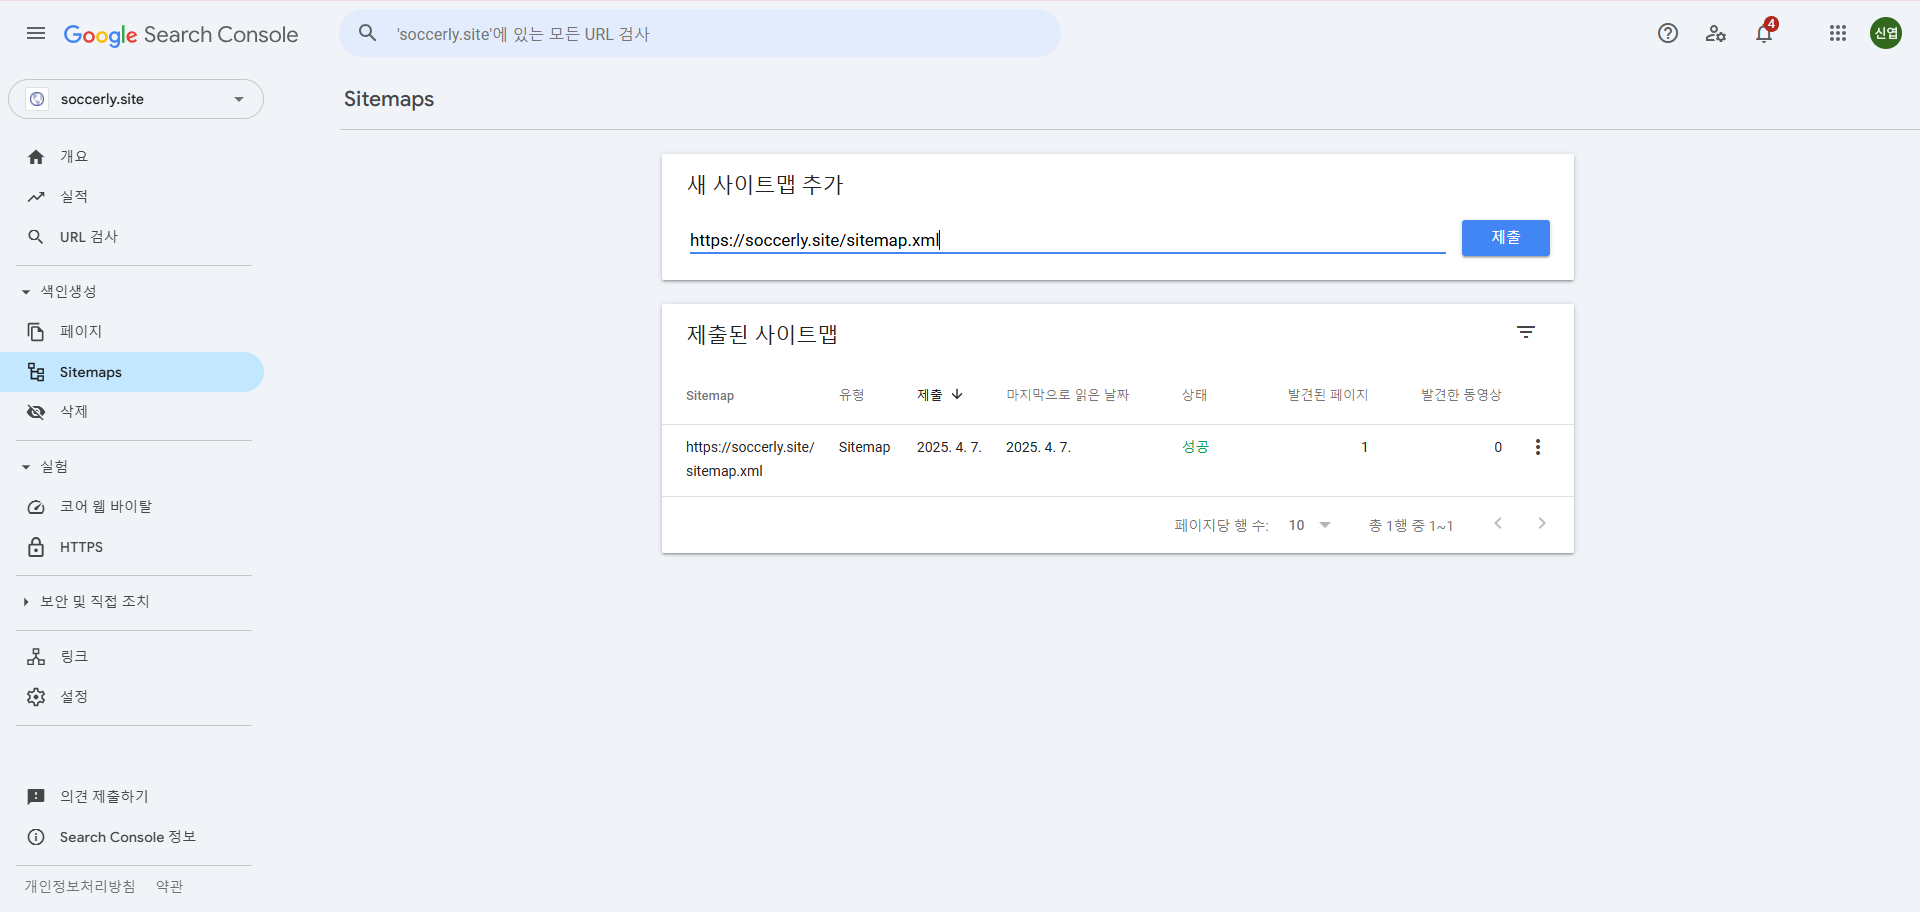Click the 상태 column header

1195,395
